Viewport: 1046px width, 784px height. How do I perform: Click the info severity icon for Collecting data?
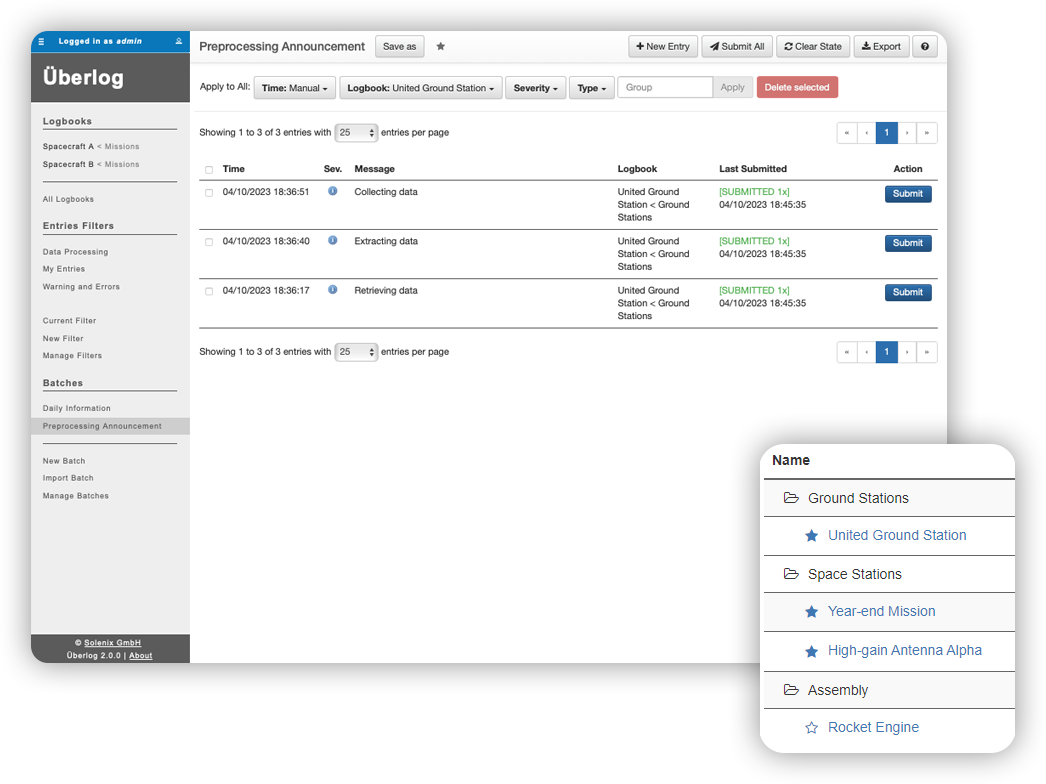click(332, 191)
